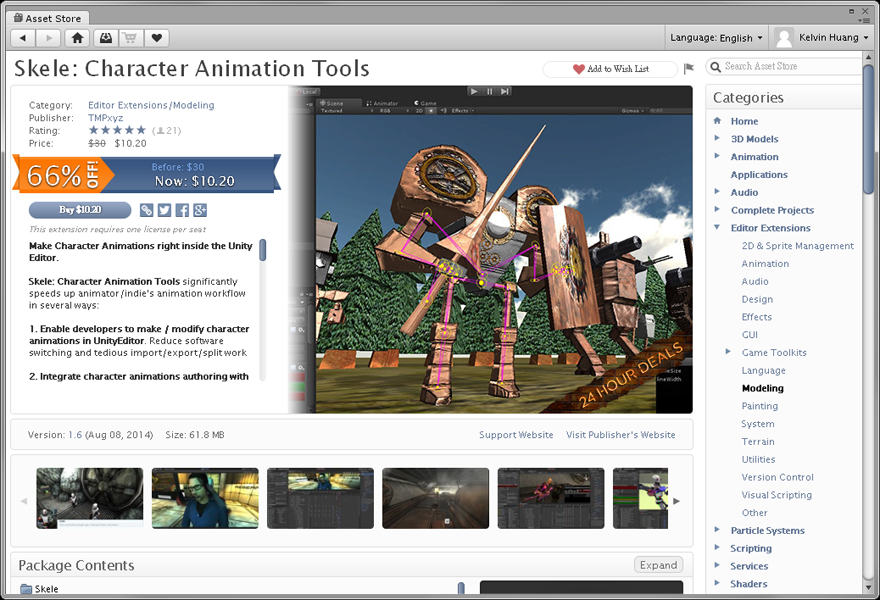Open the Visit Publisher's Website link
Viewport: 880px width, 600px height.
[x=620, y=435]
